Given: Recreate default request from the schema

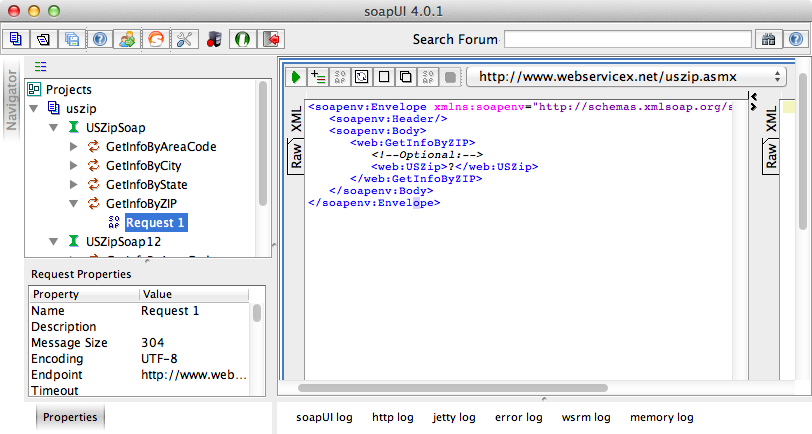Looking at the screenshot, I should coord(361,77).
